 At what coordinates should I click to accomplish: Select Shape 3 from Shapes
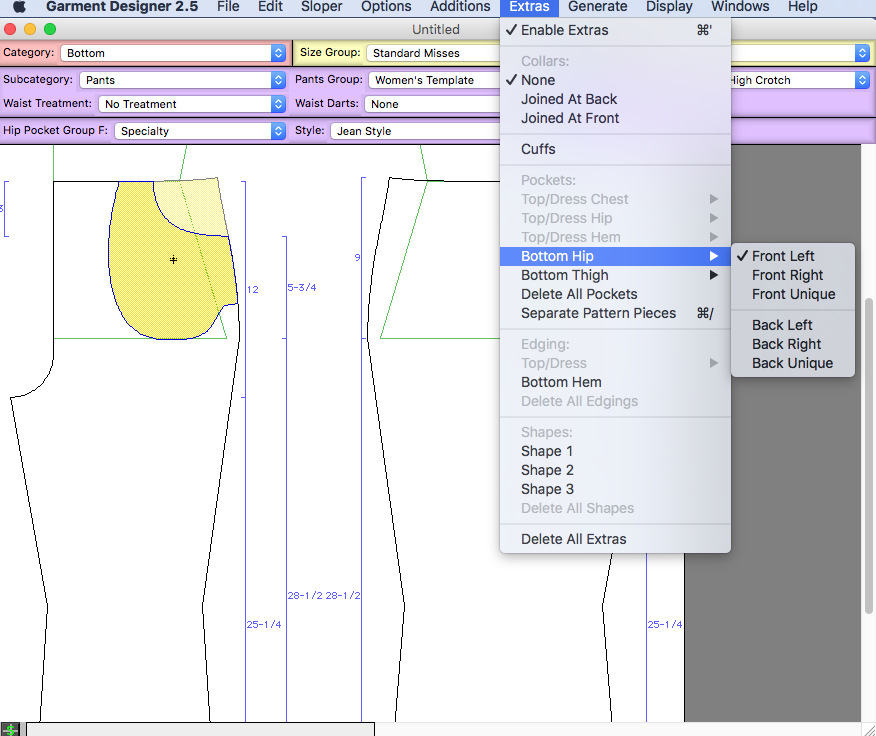tap(615, 489)
